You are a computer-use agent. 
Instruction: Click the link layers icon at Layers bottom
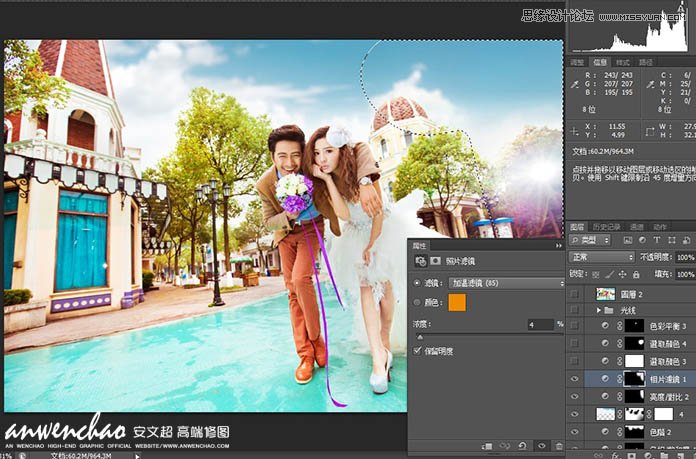point(600,455)
